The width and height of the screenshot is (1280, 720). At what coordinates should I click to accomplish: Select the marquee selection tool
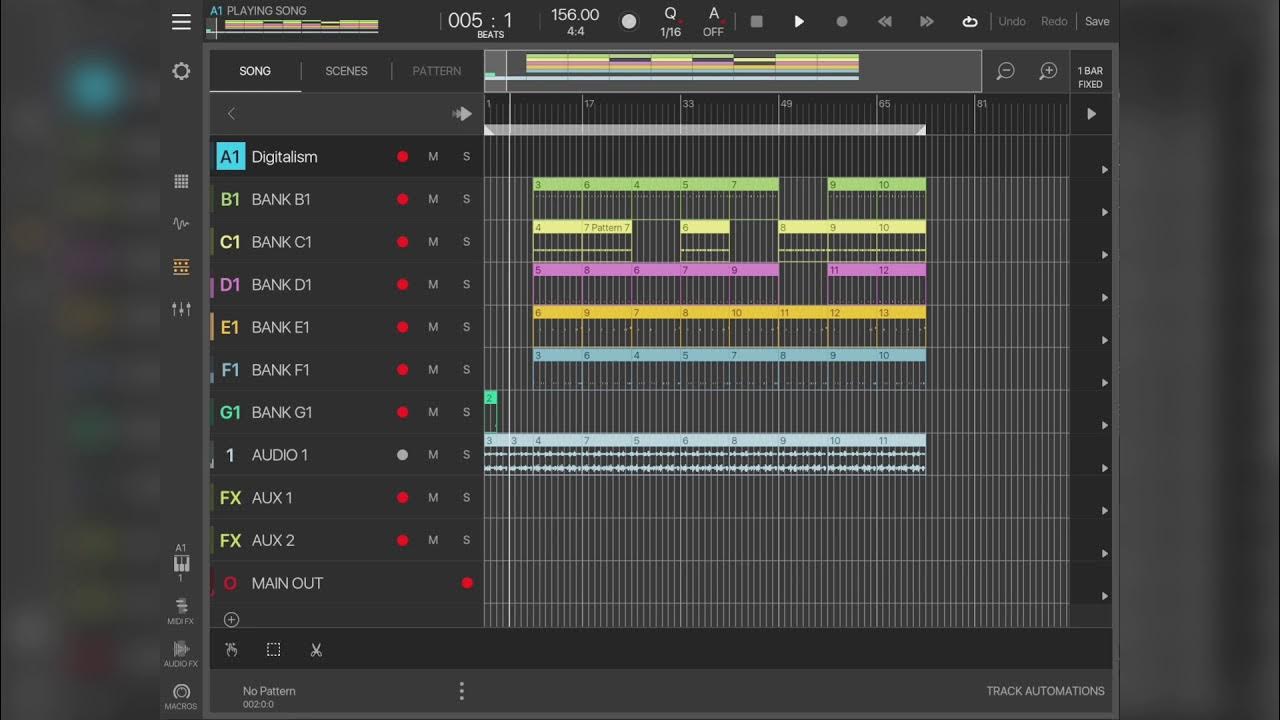(273, 650)
